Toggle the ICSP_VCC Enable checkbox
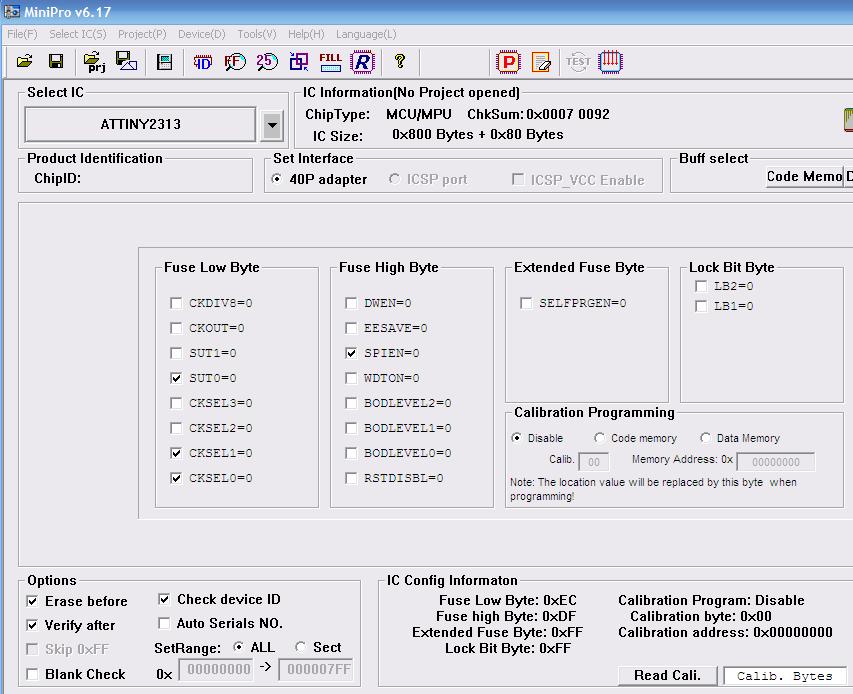 pos(518,179)
